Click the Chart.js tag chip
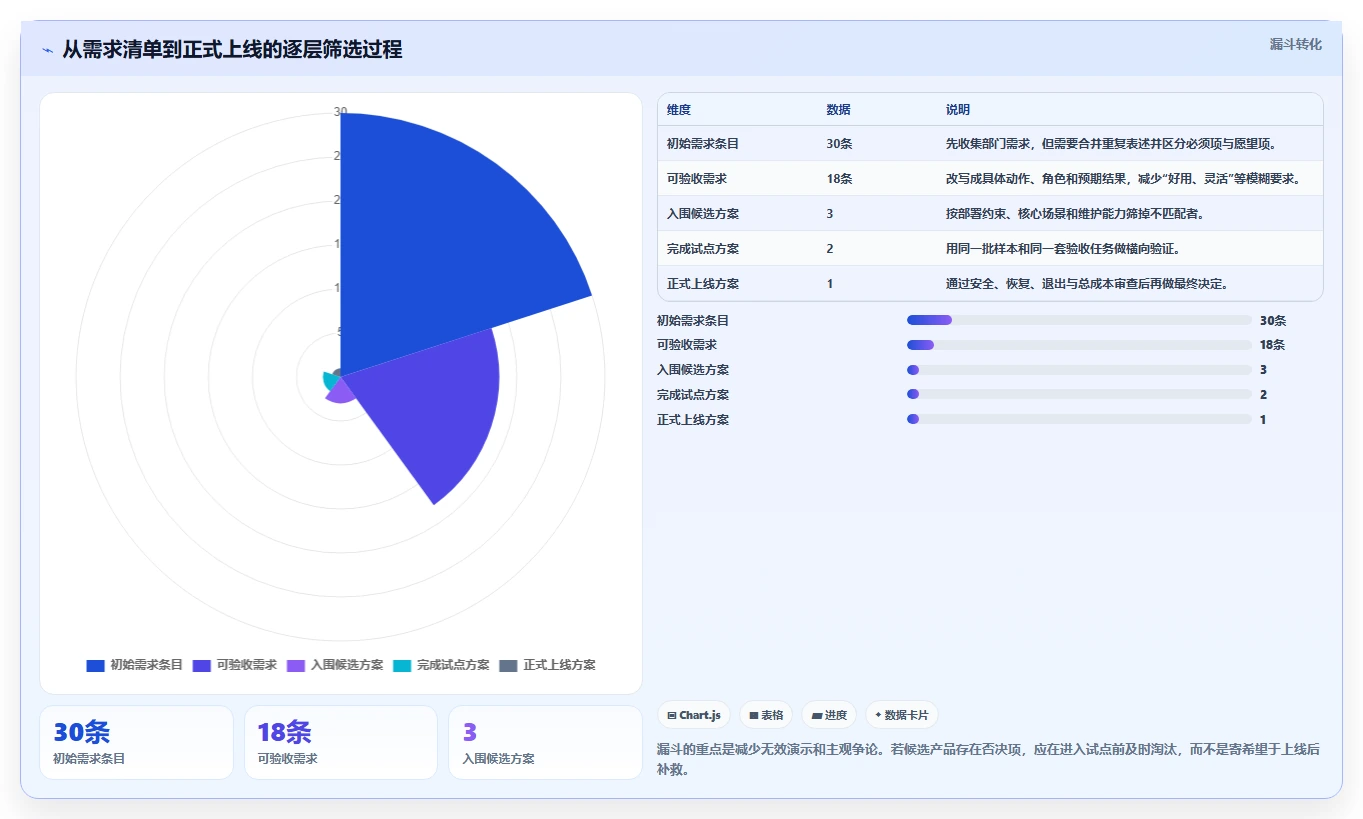The image size is (1363, 819). 694,715
